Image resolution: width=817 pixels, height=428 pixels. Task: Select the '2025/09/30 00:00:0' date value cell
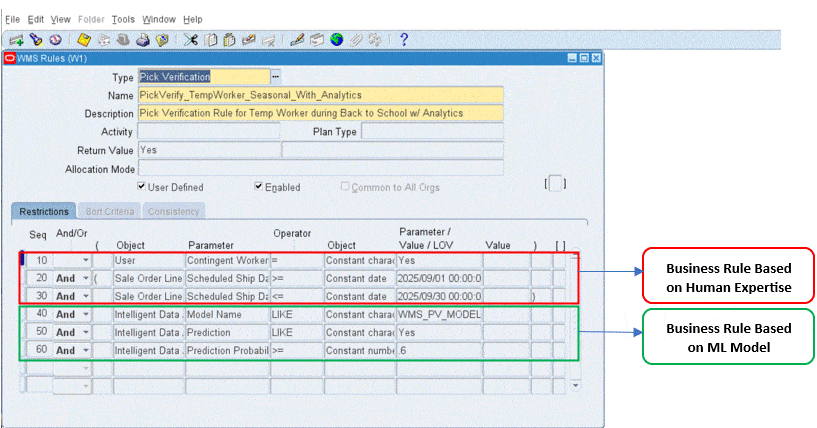pyautogui.click(x=439, y=296)
